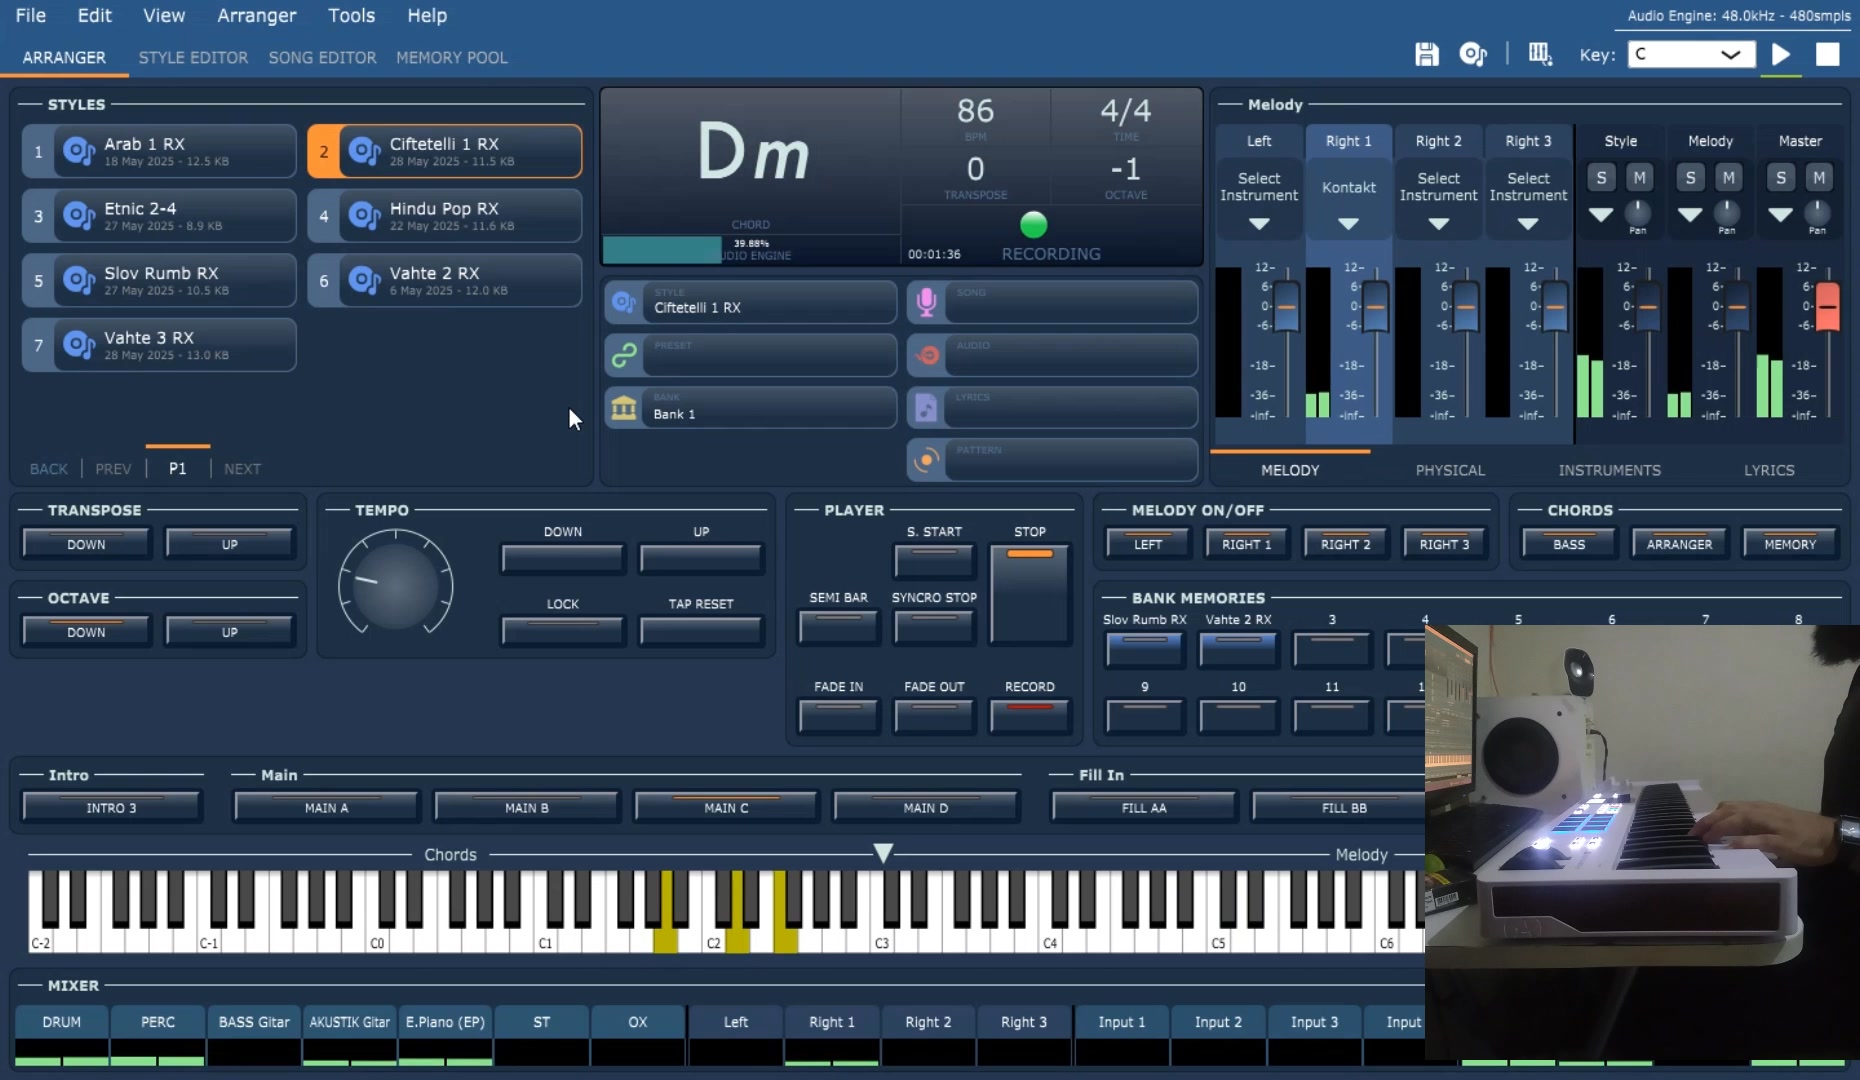Click the save disk icon in top toolbar
The width and height of the screenshot is (1860, 1080).
click(x=1427, y=54)
